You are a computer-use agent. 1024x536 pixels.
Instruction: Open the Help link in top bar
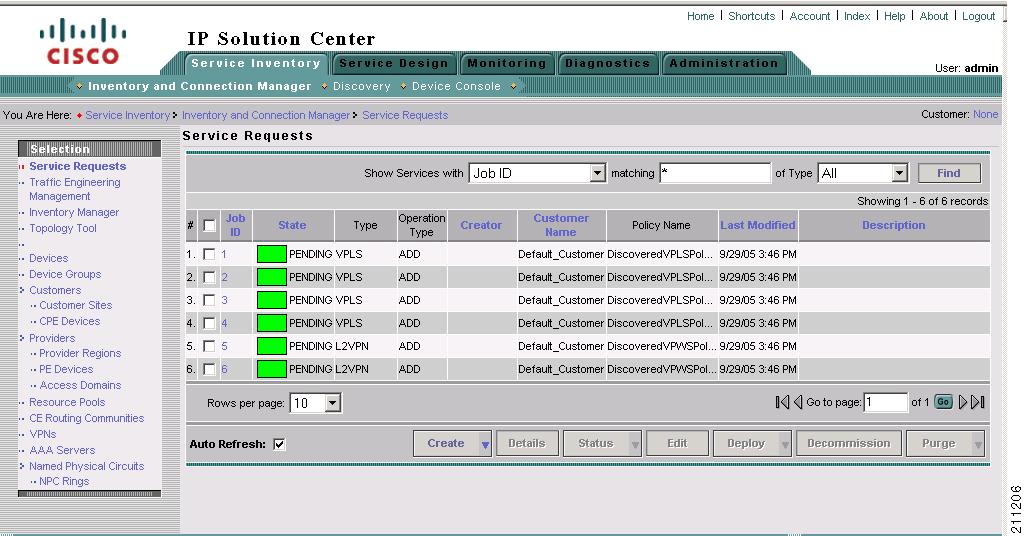[x=894, y=16]
